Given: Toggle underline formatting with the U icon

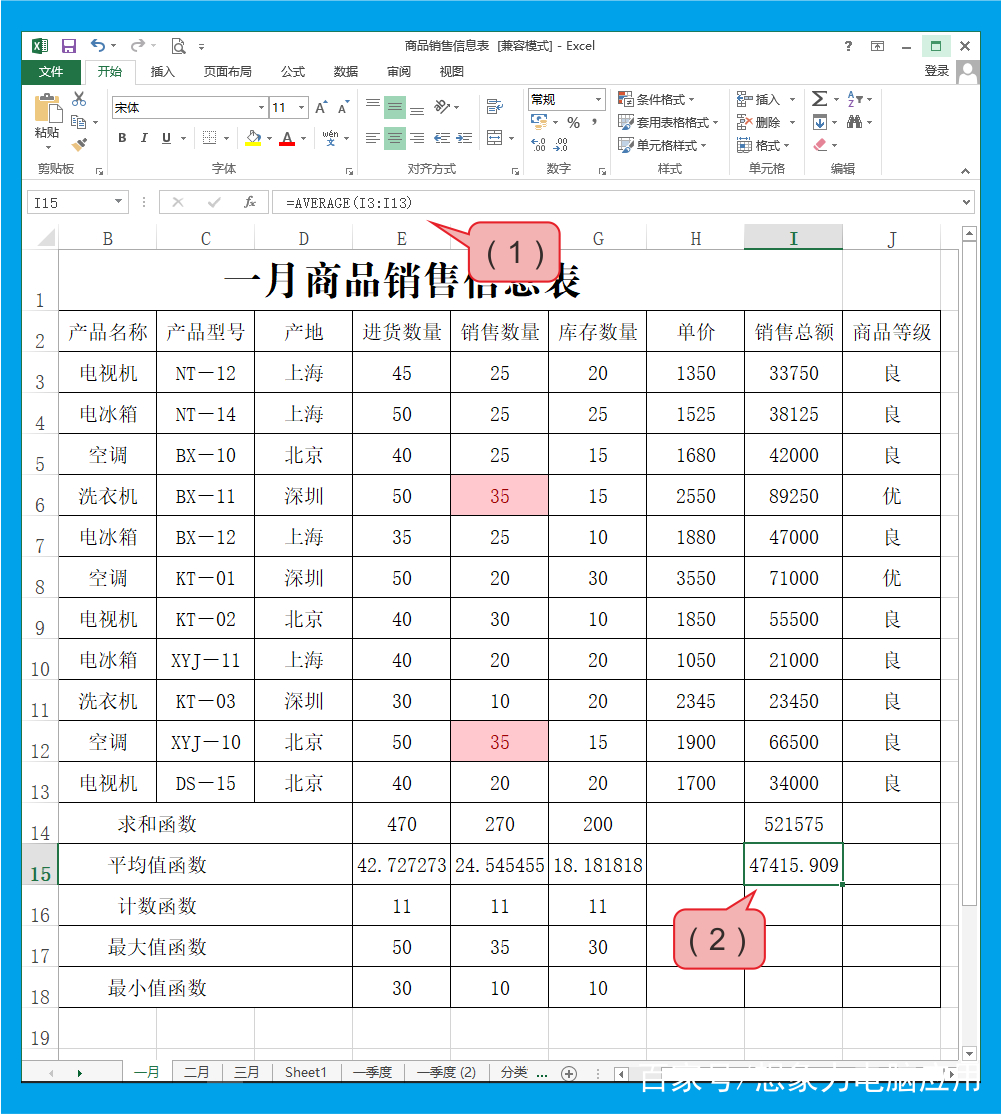Looking at the screenshot, I should (165, 137).
